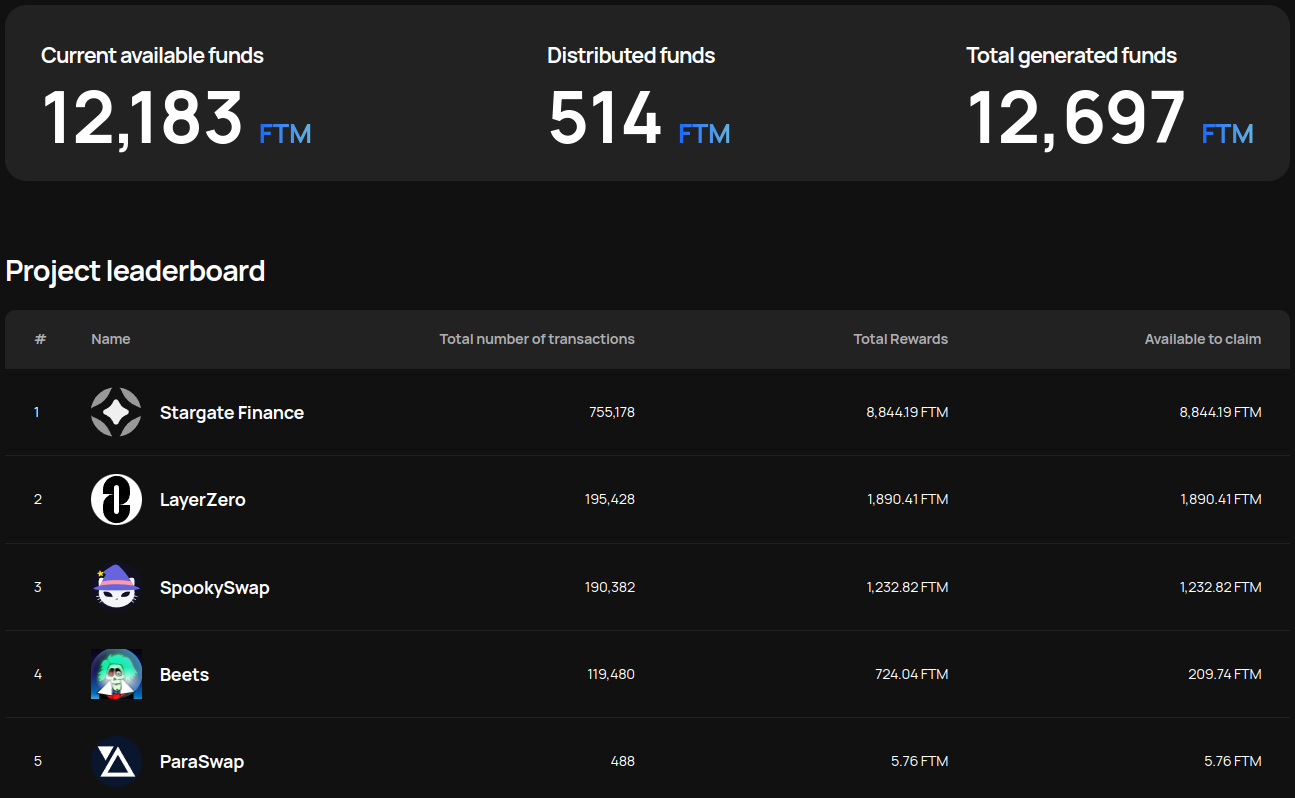Select the 195,428 transactions cell
1295x798 pixels.
[x=610, y=499]
